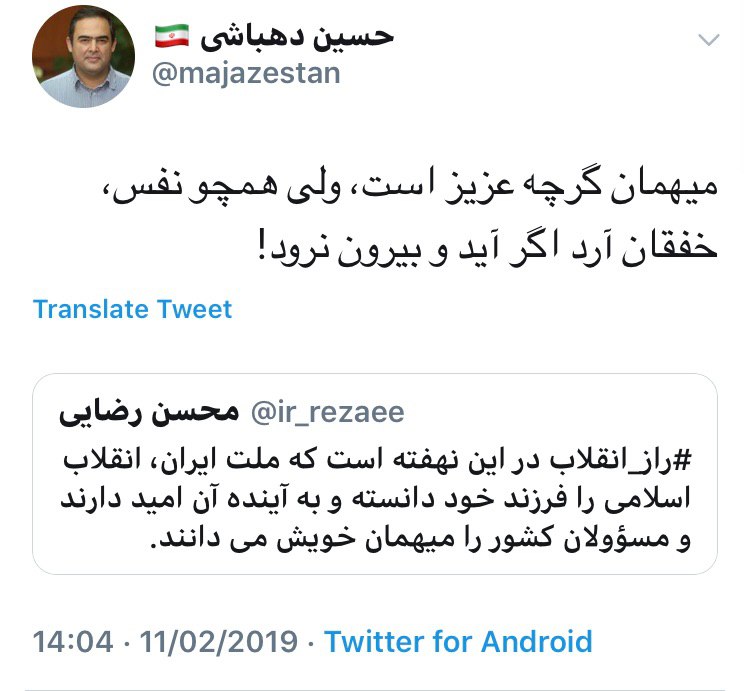
Task: Click the Iran flag emoji beside the name
Action: pyautogui.click(x=172, y=36)
